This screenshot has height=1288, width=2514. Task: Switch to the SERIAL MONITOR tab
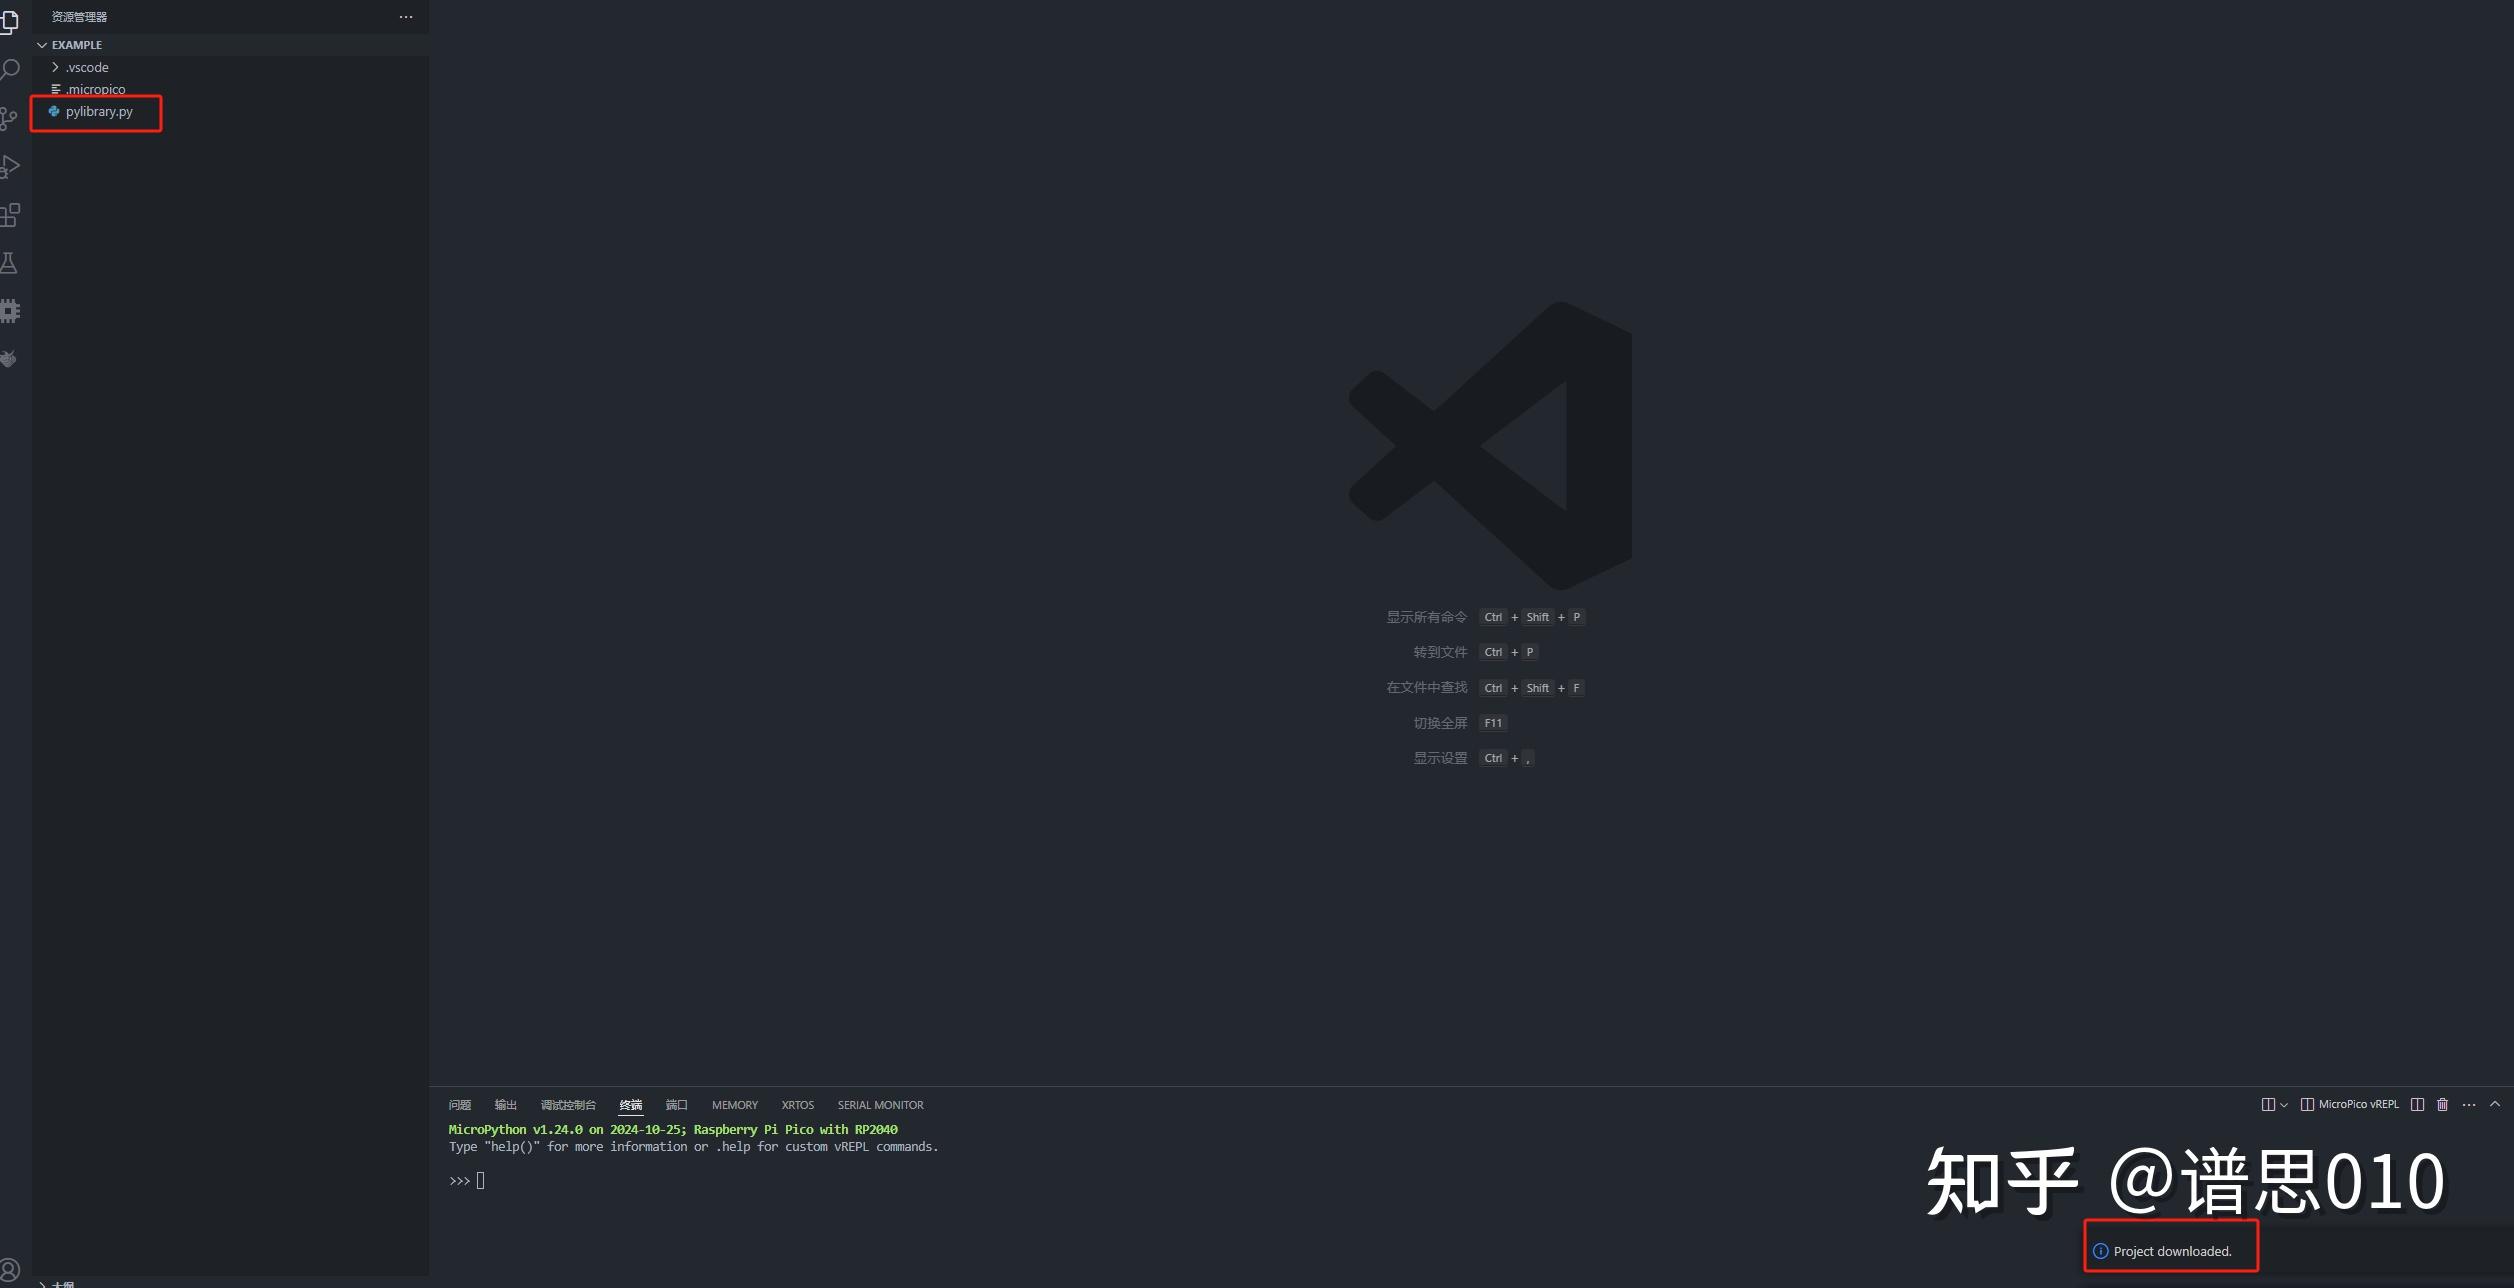[x=880, y=1104]
